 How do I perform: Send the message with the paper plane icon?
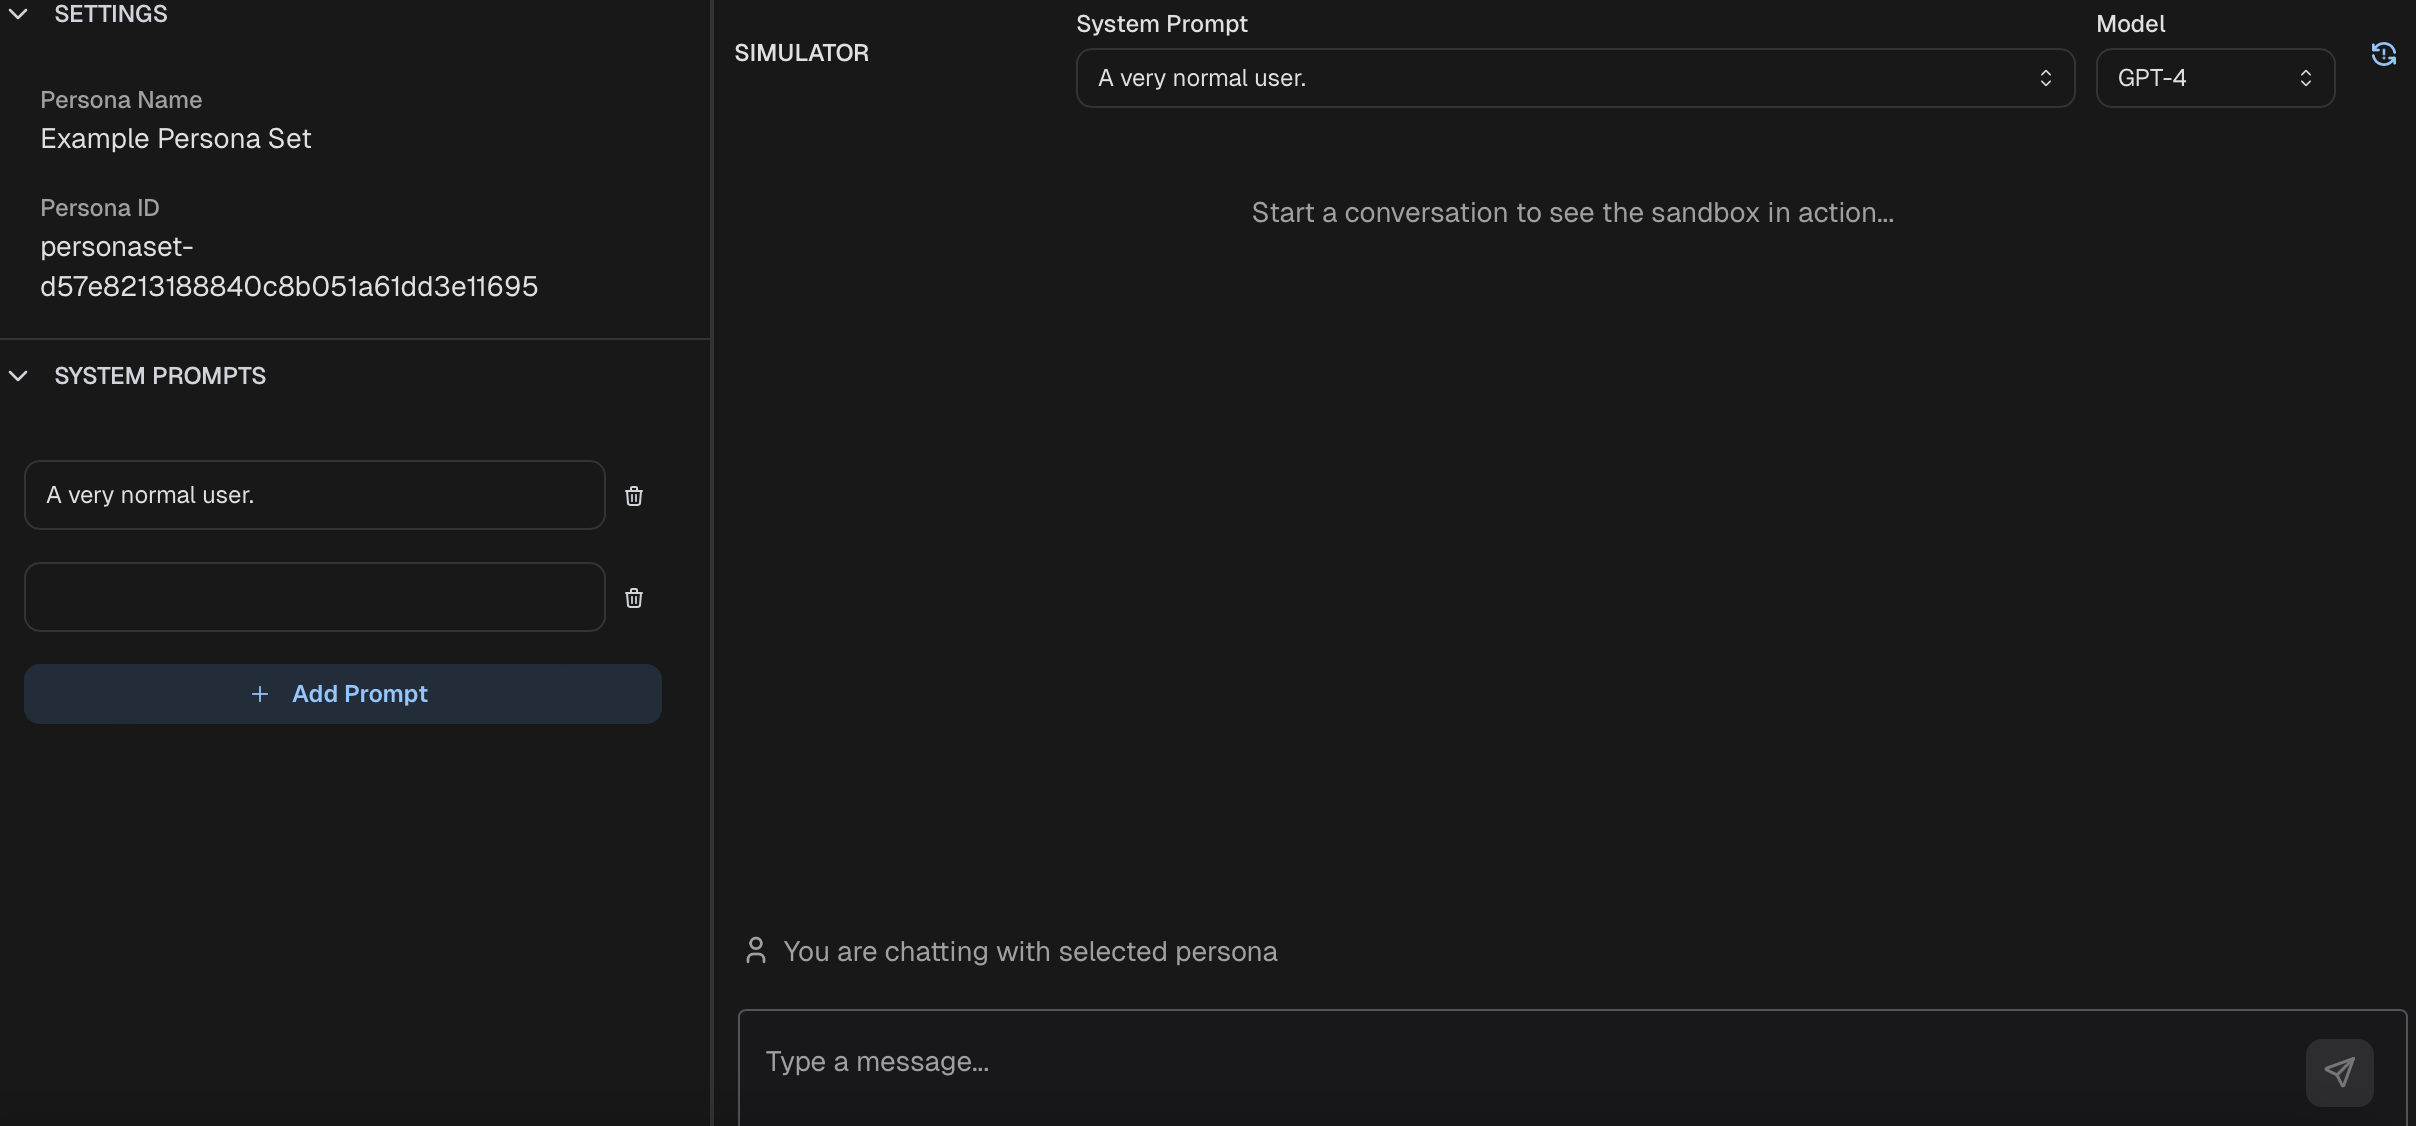[2339, 1073]
